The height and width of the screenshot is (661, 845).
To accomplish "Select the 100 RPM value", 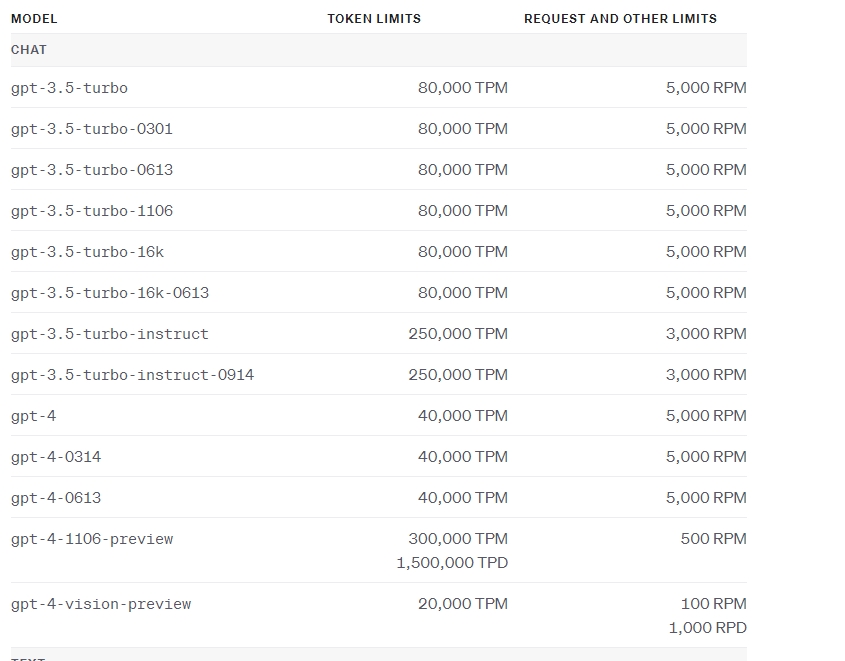I will click(714, 604).
